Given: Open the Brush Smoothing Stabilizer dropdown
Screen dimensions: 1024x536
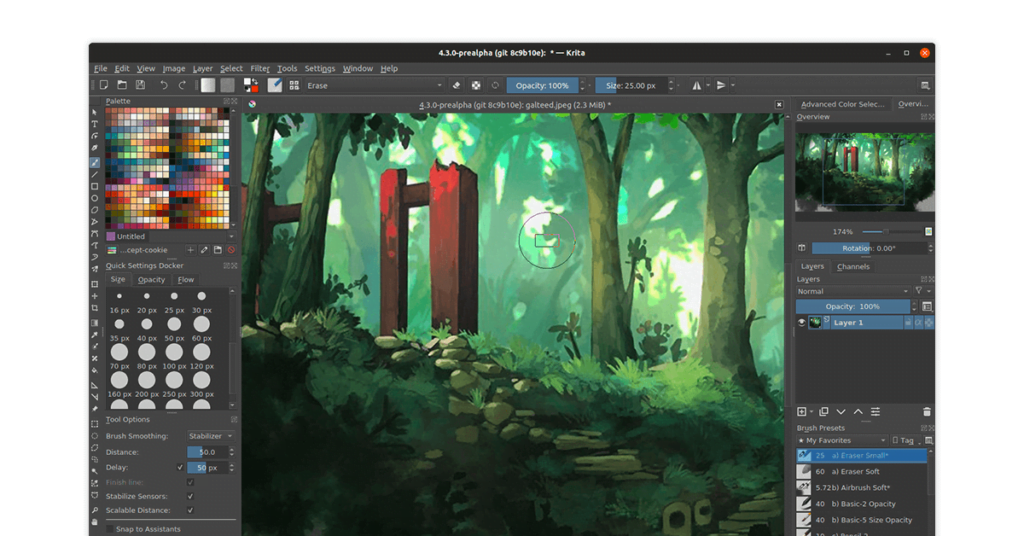Looking at the screenshot, I should (x=210, y=436).
